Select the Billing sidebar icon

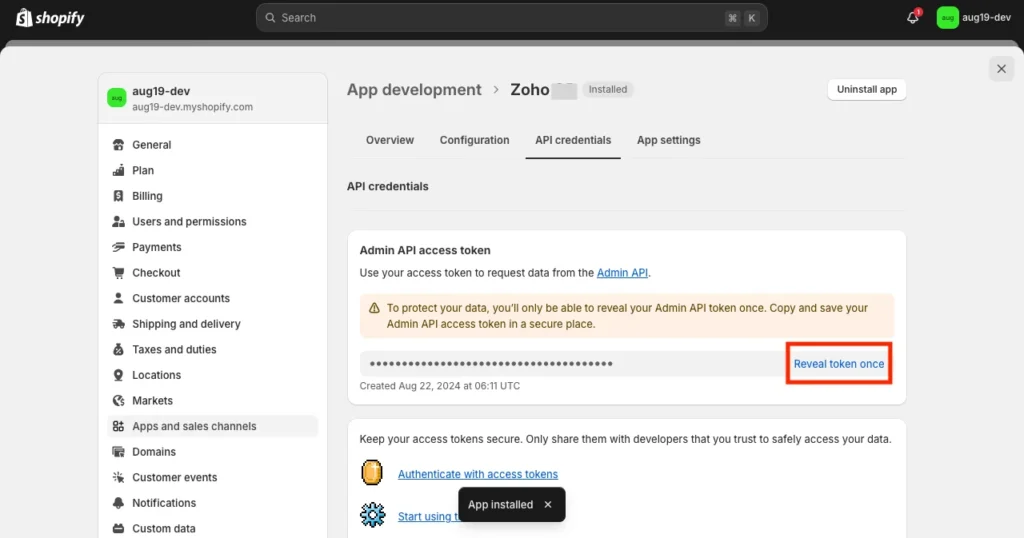(119, 196)
